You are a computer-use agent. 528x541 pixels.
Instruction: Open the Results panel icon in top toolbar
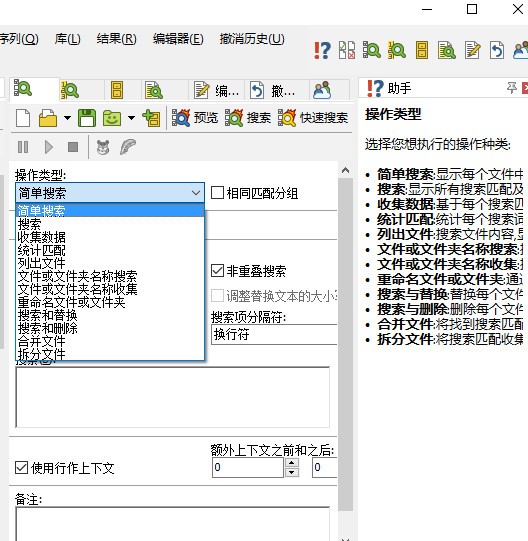click(x=447, y=50)
